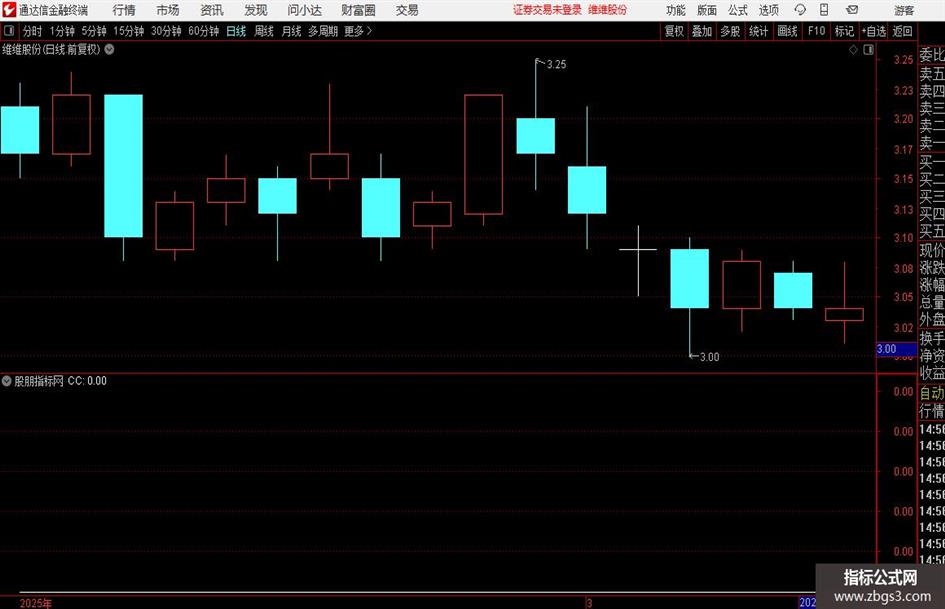This screenshot has width=945, height=609.
Task: Switch to 分时 period
Action: tap(33, 31)
